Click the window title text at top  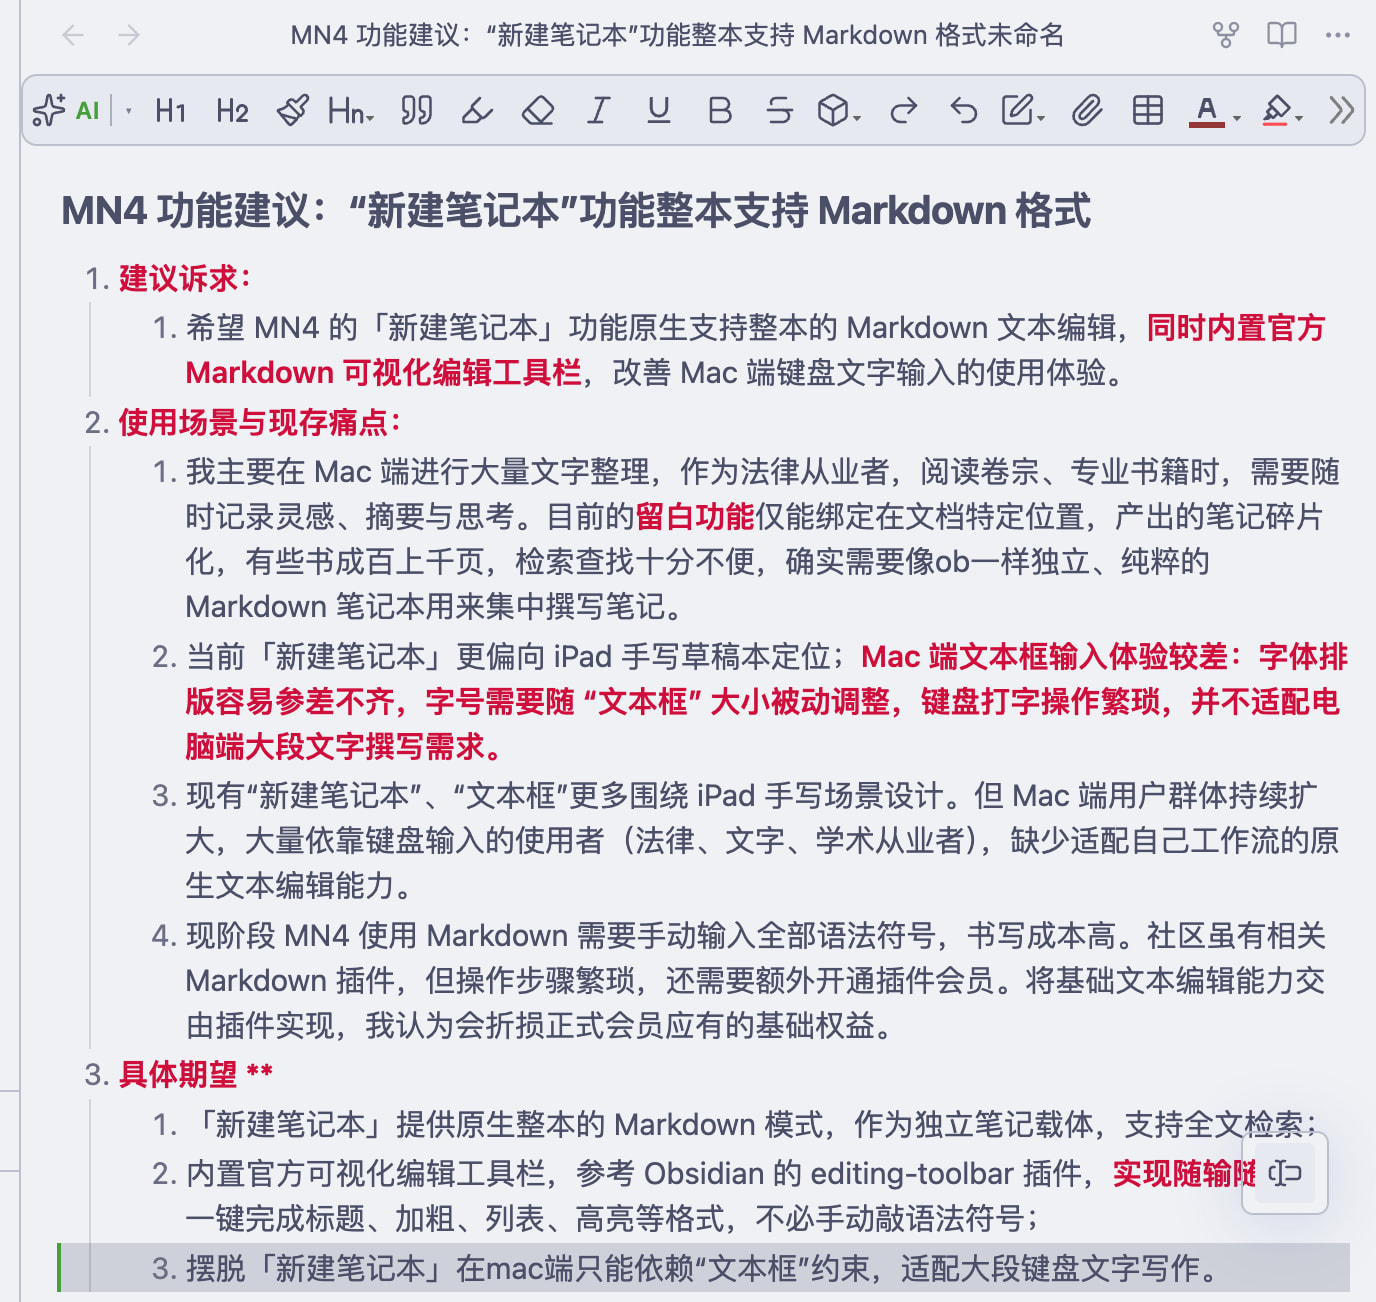677,36
